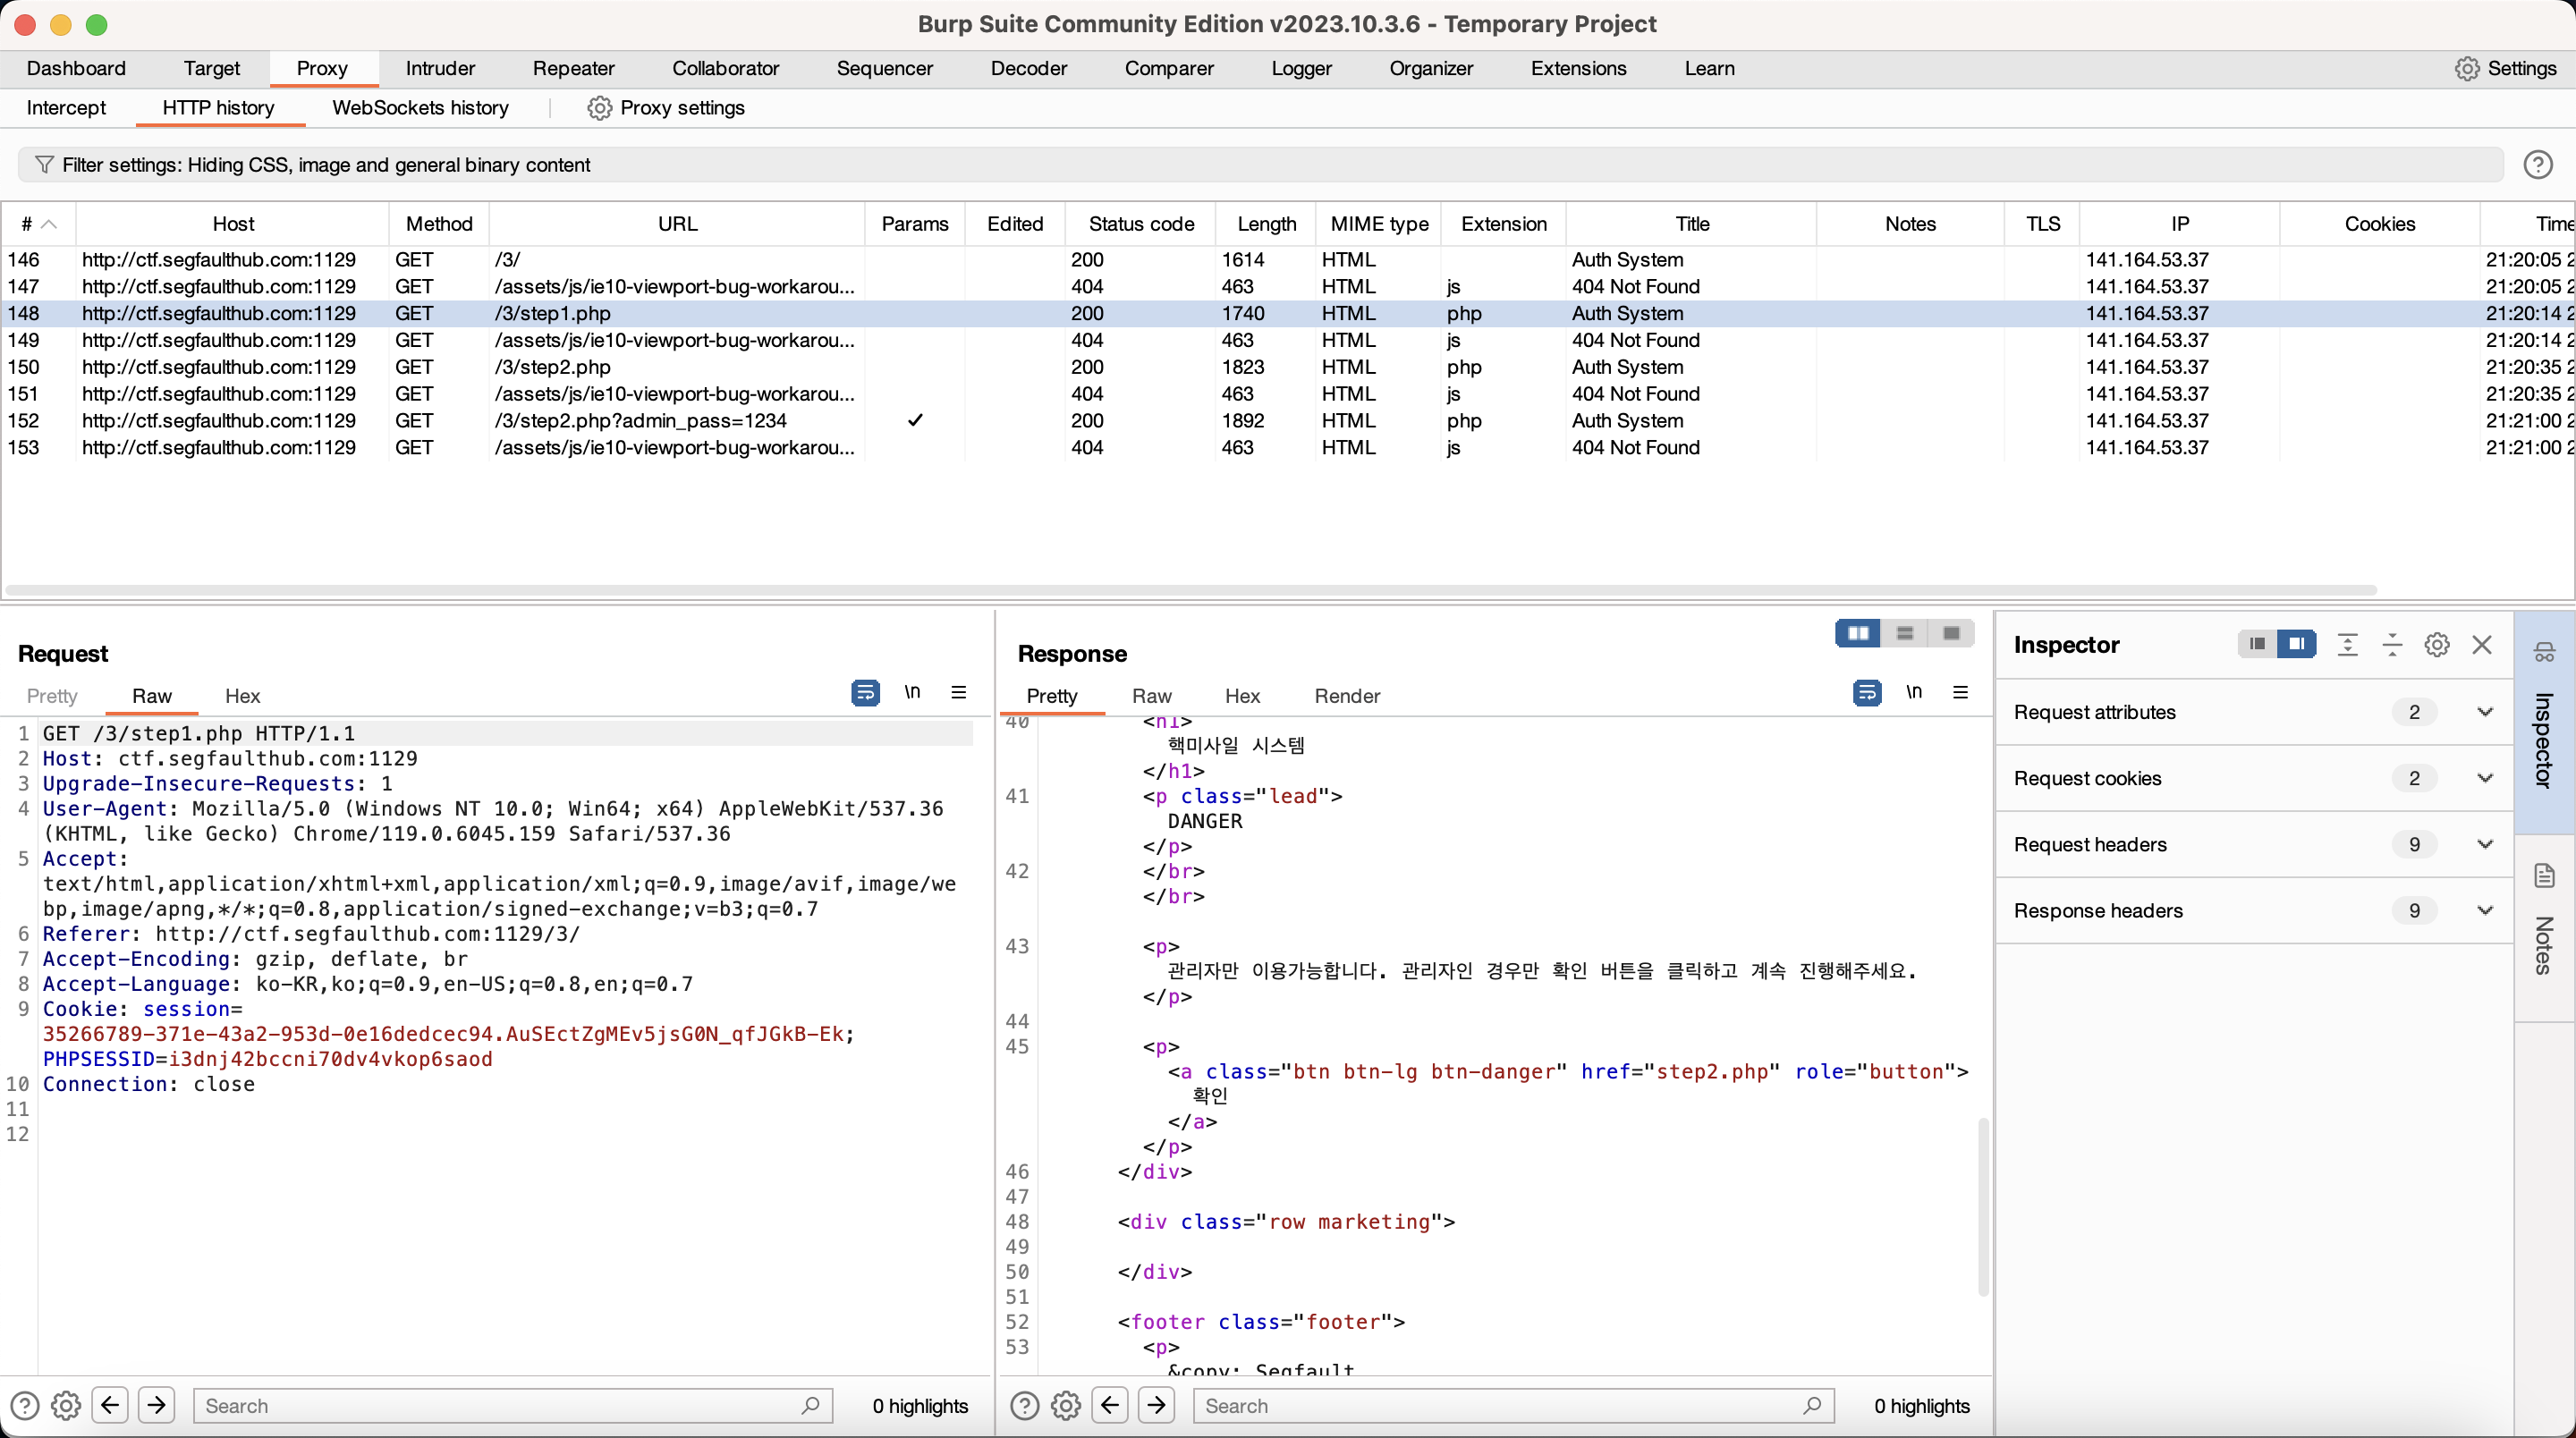Select the Inspector side tab icon
Image resolution: width=2576 pixels, height=1438 pixels.
point(2544,653)
